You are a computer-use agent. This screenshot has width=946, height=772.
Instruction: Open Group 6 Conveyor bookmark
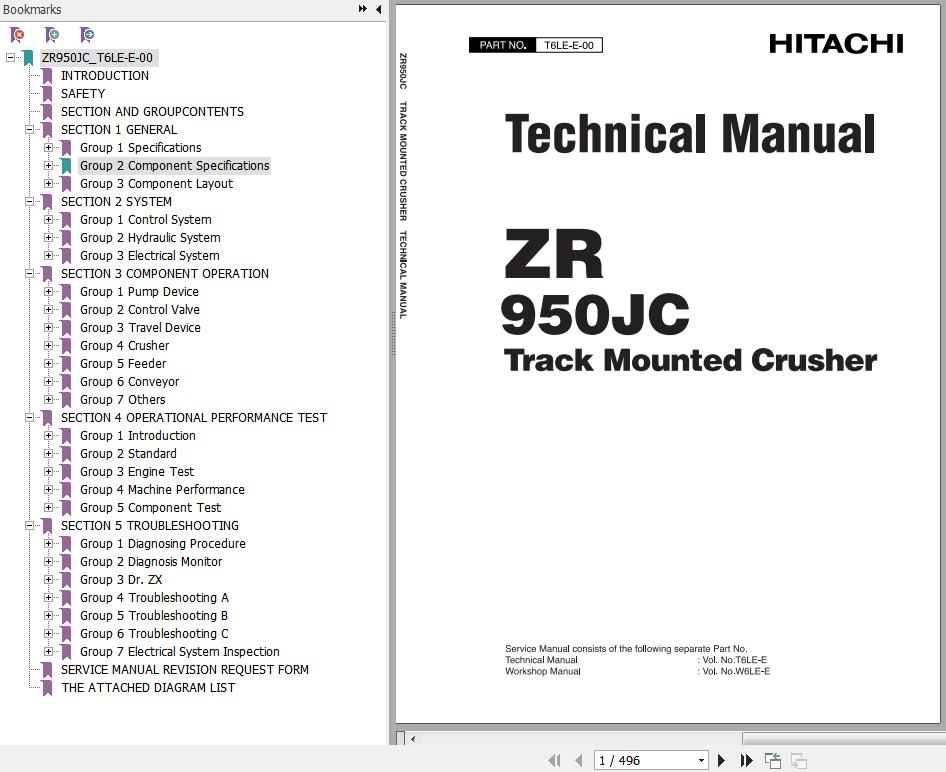pyautogui.click(x=129, y=382)
